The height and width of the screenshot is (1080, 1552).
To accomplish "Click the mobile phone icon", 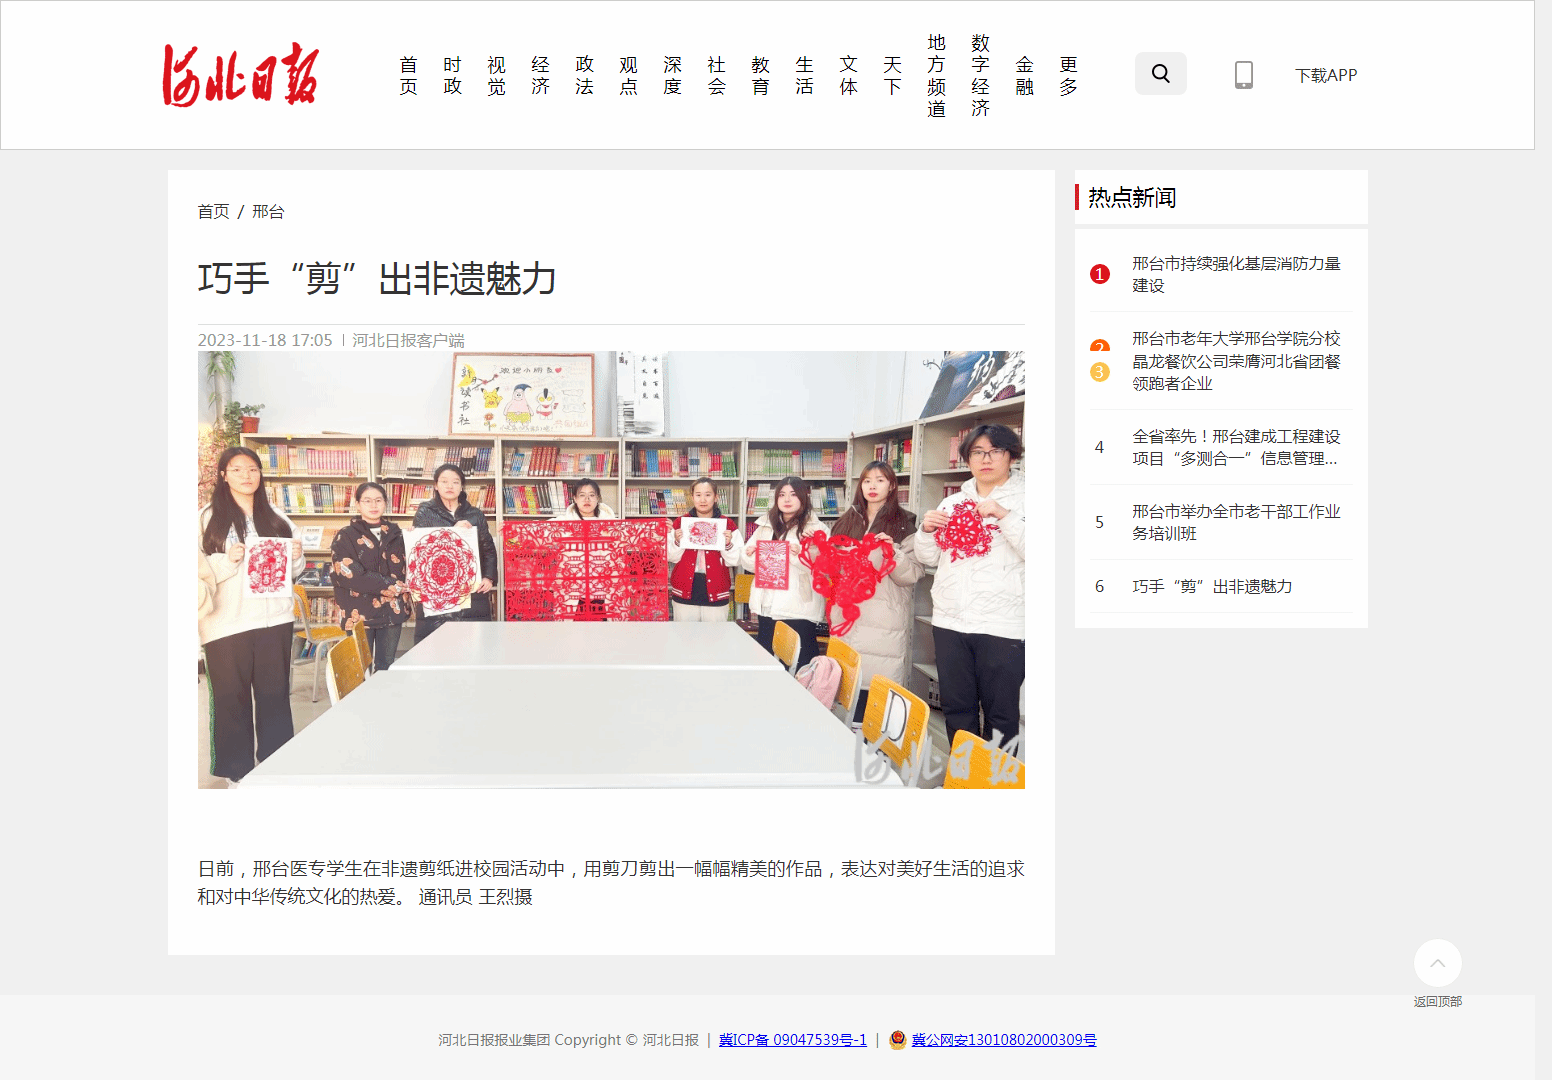I will tap(1243, 75).
